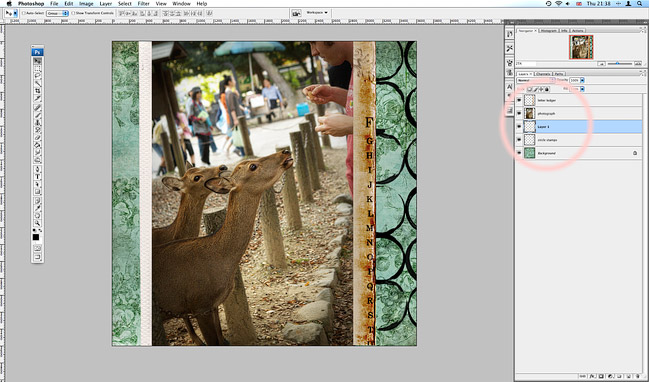This screenshot has width=649, height=382.
Task: Open the Workspace dropdown
Action: [x=317, y=13]
